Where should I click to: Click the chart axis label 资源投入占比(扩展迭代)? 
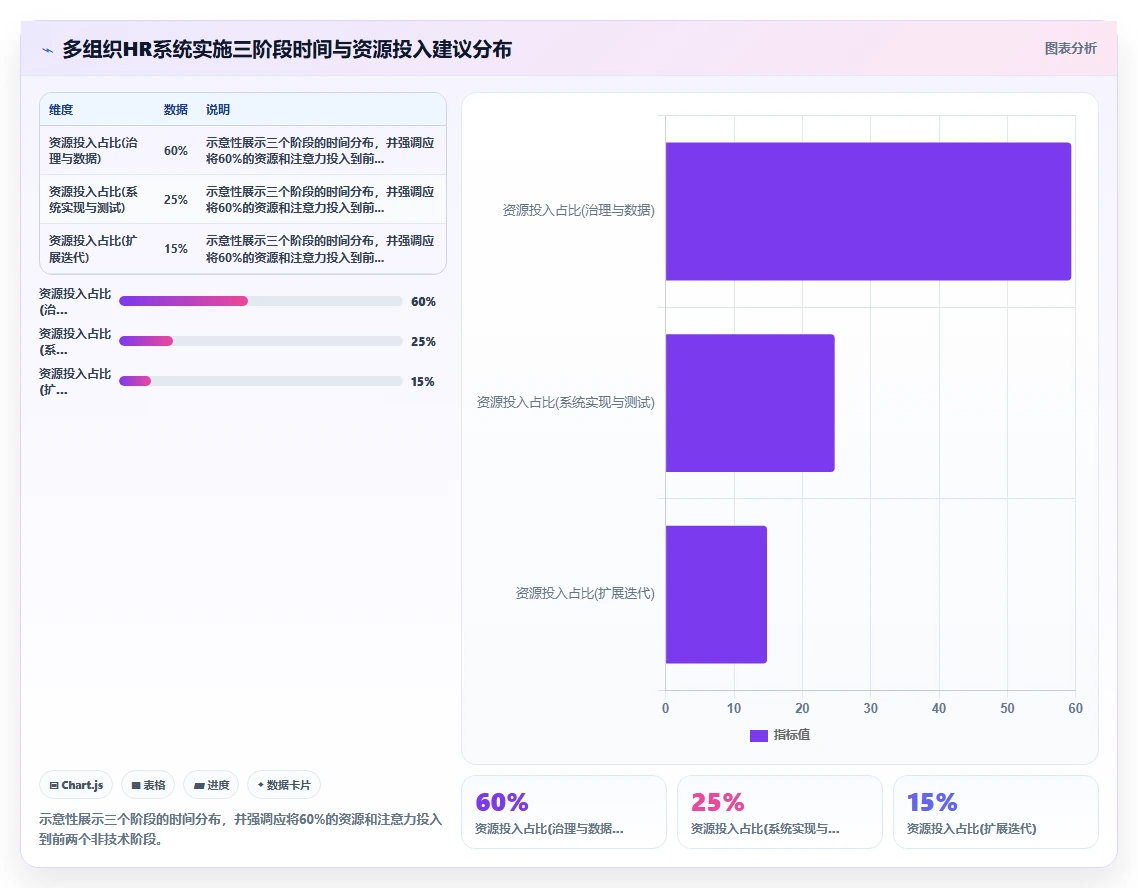click(x=585, y=593)
